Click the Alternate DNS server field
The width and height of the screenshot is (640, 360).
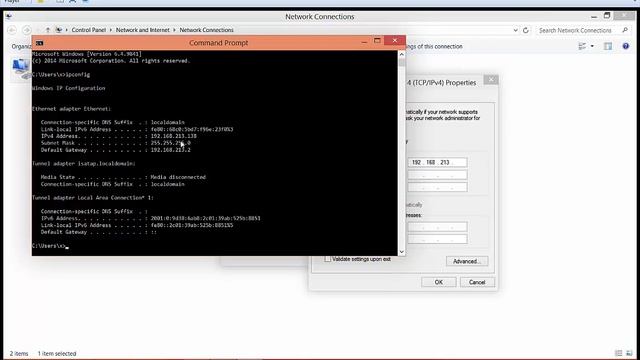click(438, 239)
